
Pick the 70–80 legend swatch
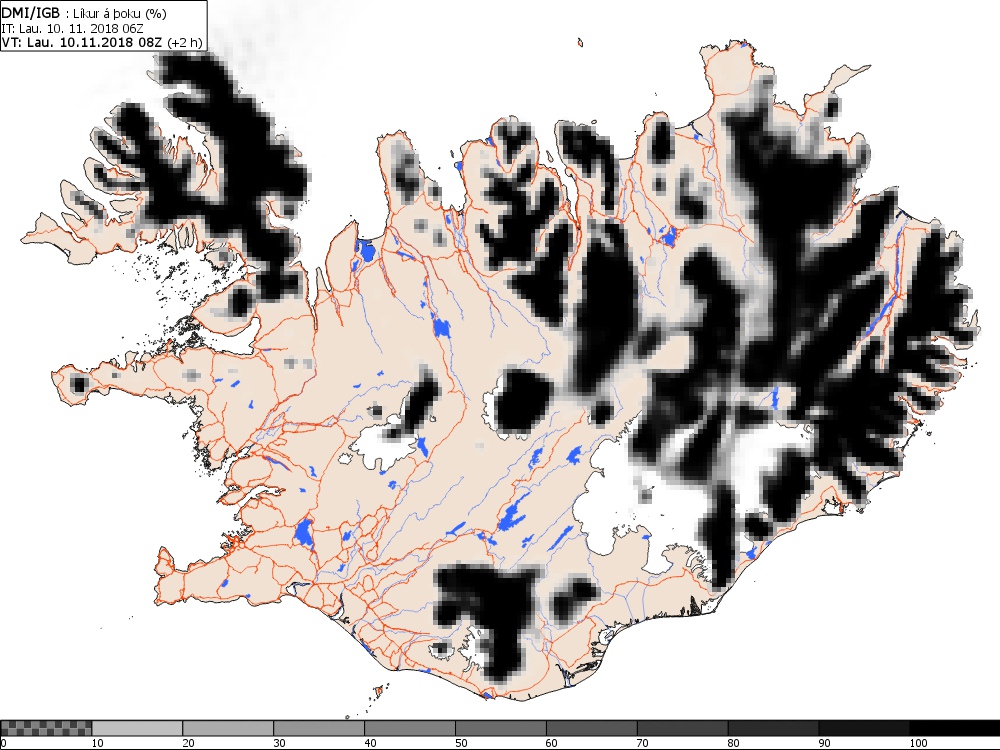point(682,728)
